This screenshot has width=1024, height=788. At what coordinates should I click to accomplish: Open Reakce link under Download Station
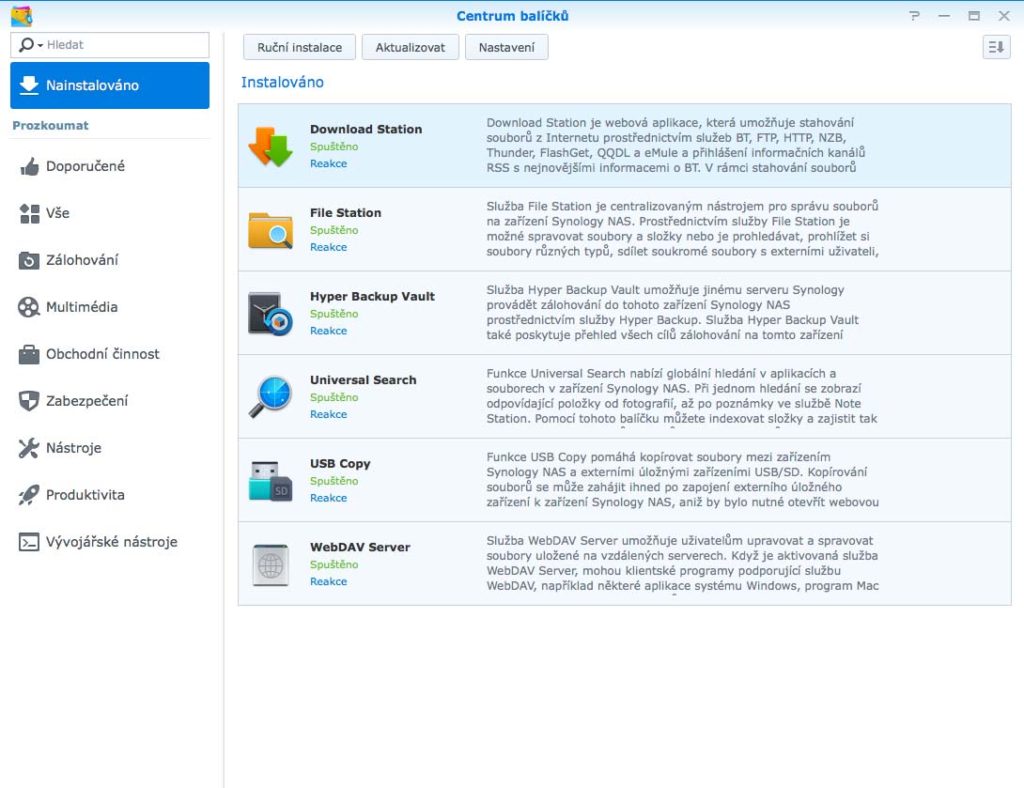click(328, 163)
